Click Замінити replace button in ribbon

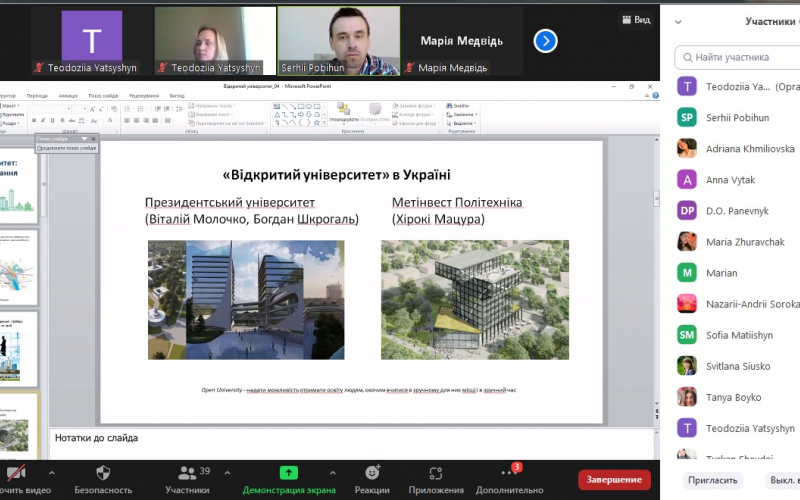[461, 114]
